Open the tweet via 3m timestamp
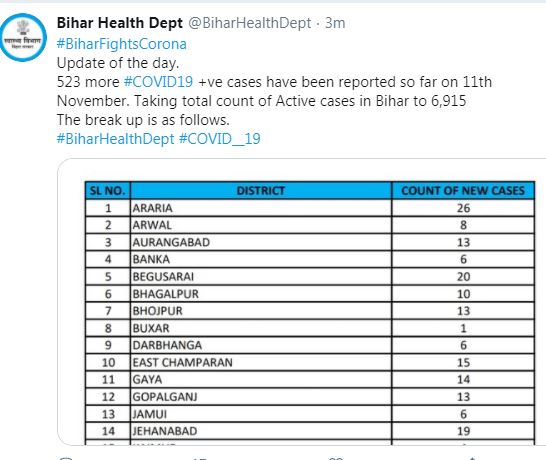546x460 pixels. (x=335, y=23)
